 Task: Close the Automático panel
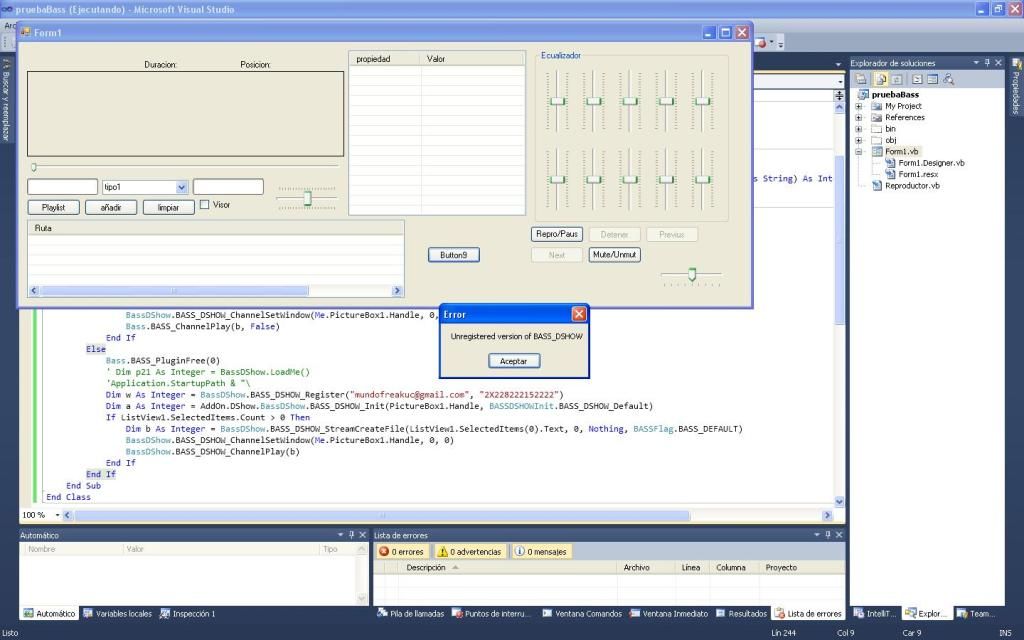coord(362,535)
